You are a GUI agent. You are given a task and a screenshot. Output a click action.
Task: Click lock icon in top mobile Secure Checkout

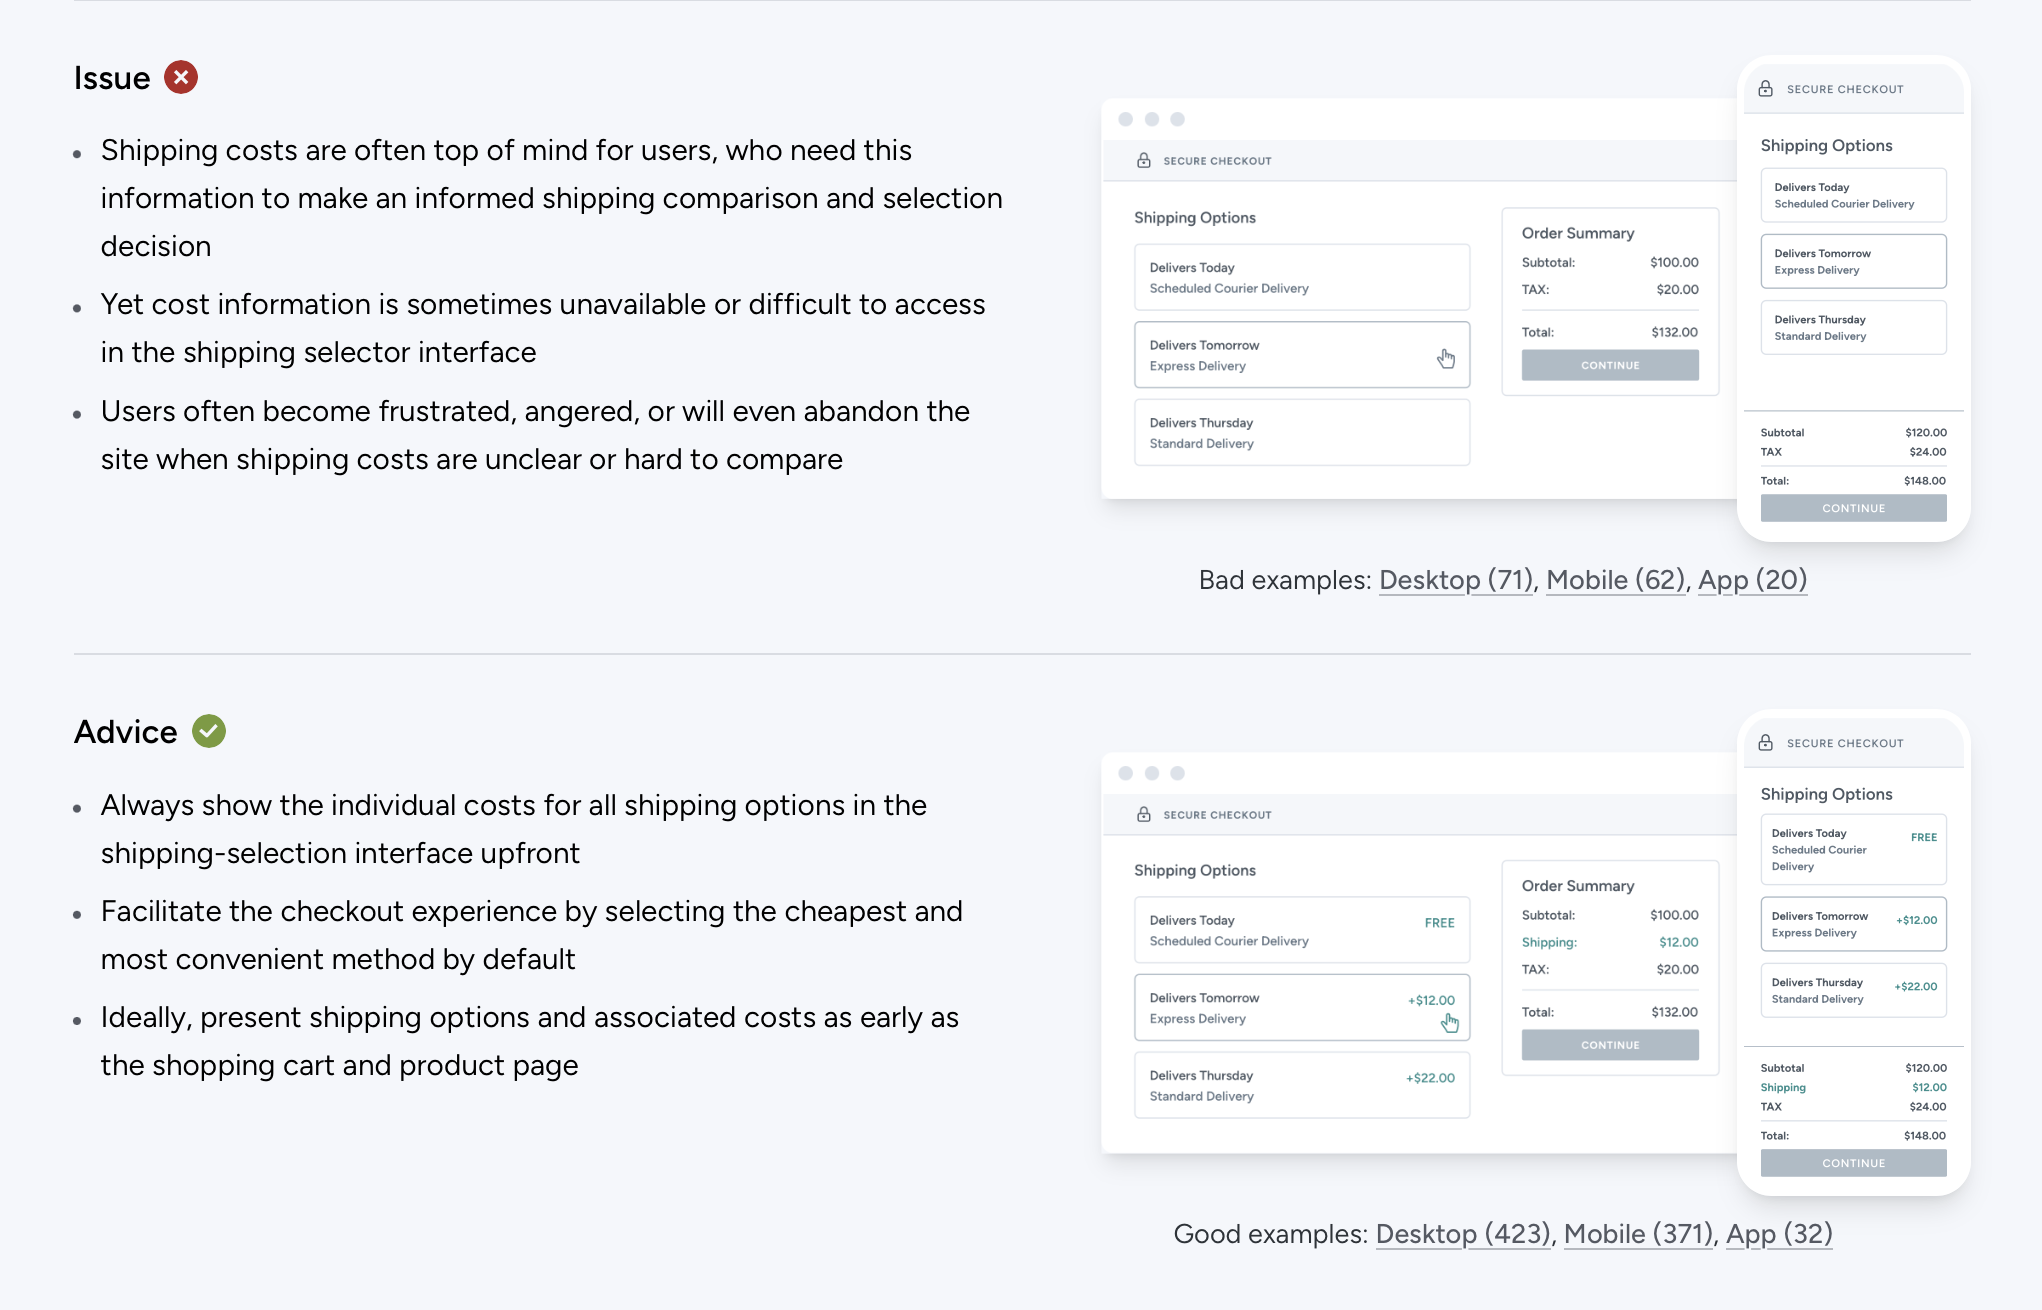[1766, 89]
